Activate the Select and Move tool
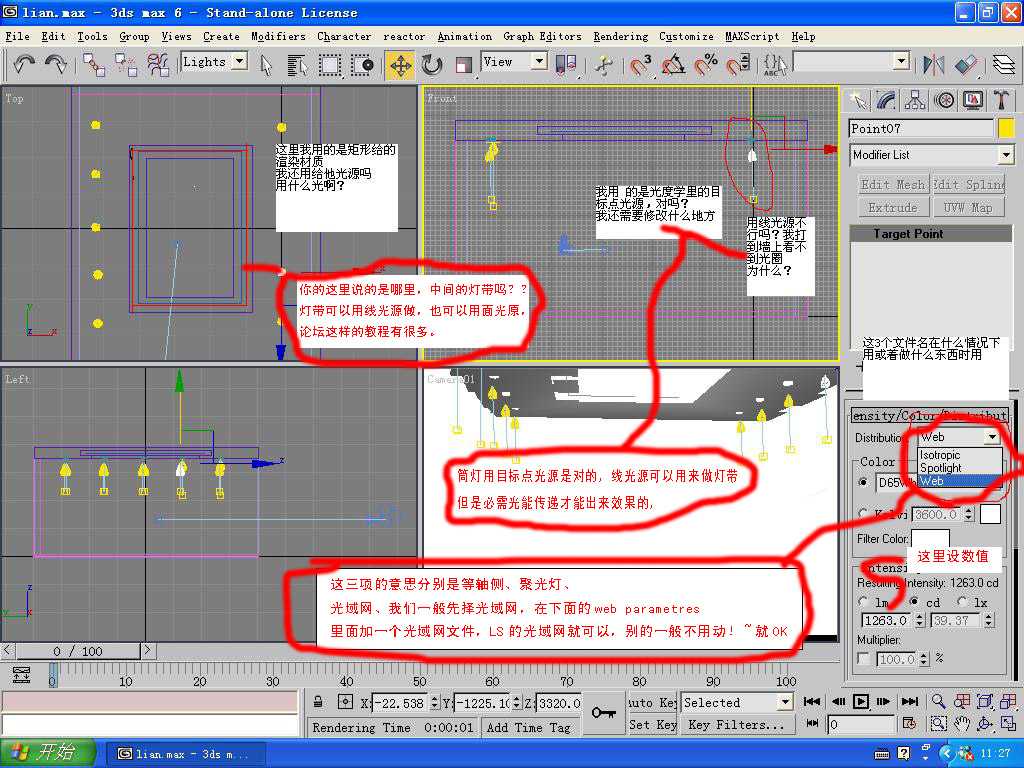The width and height of the screenshot is (1024, 768). pyautogui.click(x=400, y=65)
